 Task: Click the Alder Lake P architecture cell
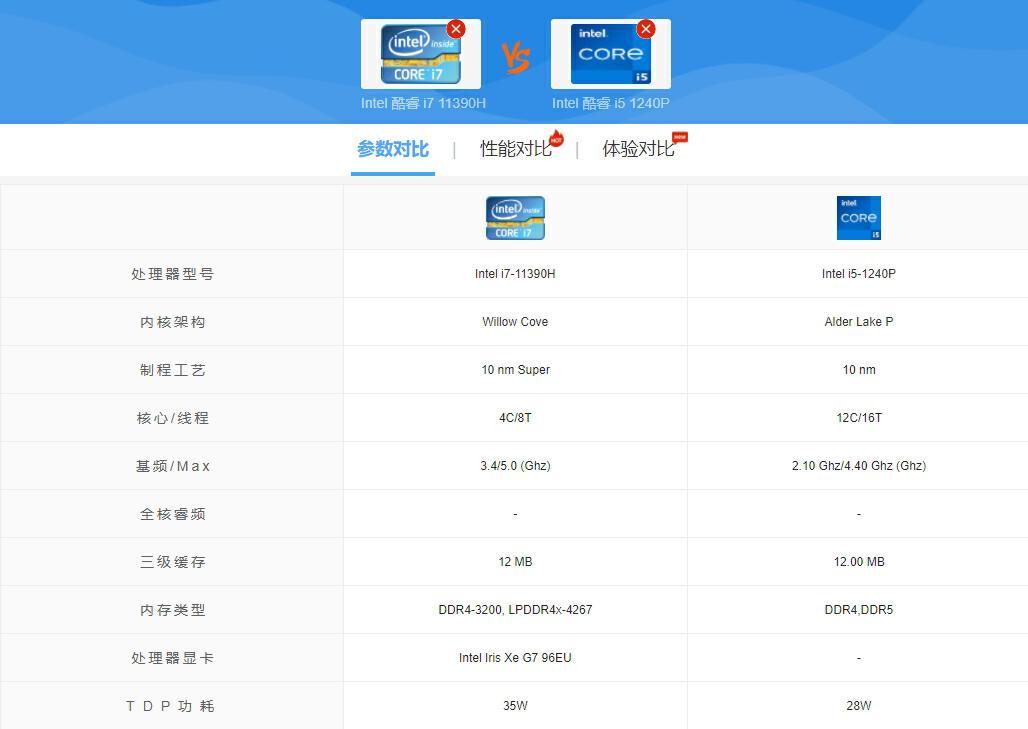[858, 322]
